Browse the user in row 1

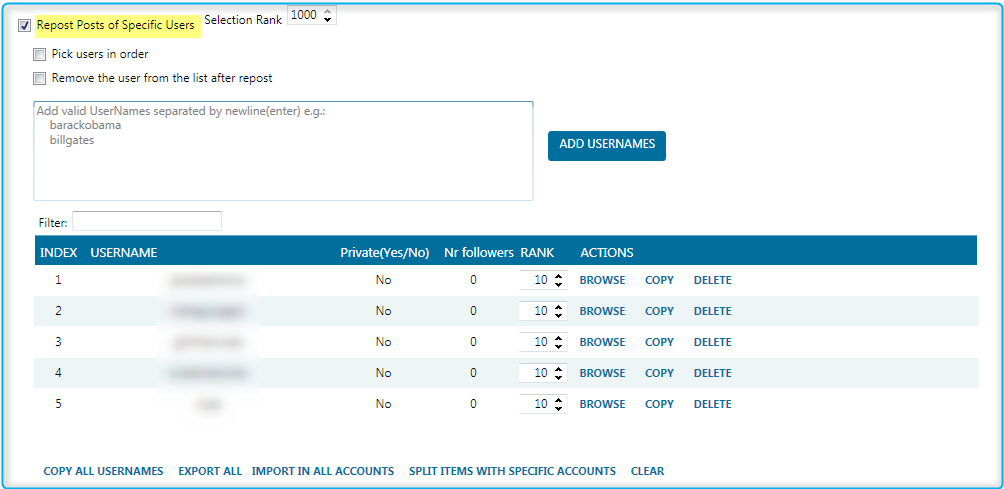click(602, 280)
